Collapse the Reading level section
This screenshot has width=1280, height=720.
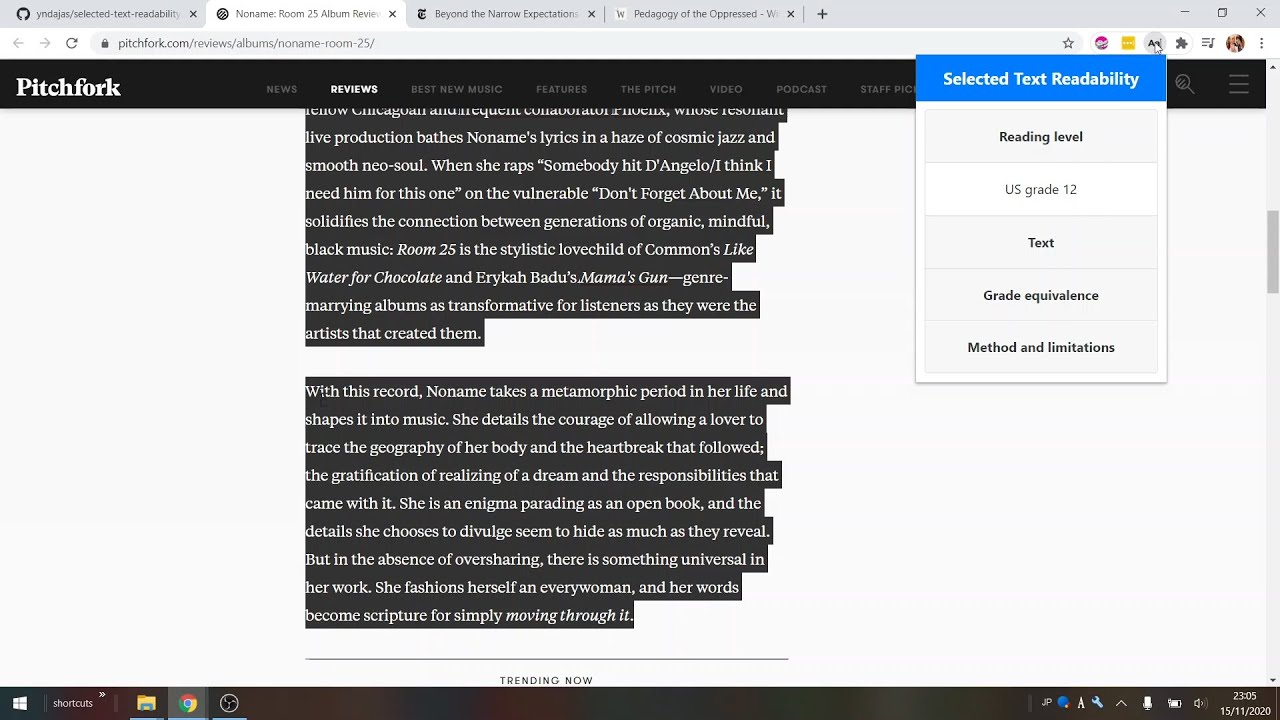coord(1041,136)
